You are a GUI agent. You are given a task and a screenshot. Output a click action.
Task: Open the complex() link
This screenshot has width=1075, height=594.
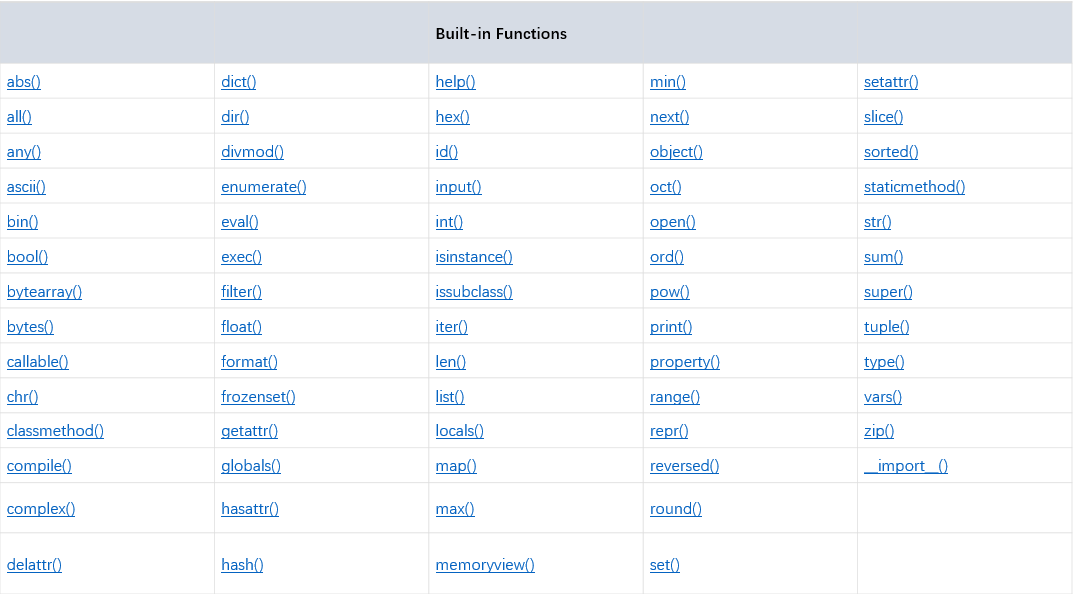coord(41,509)
